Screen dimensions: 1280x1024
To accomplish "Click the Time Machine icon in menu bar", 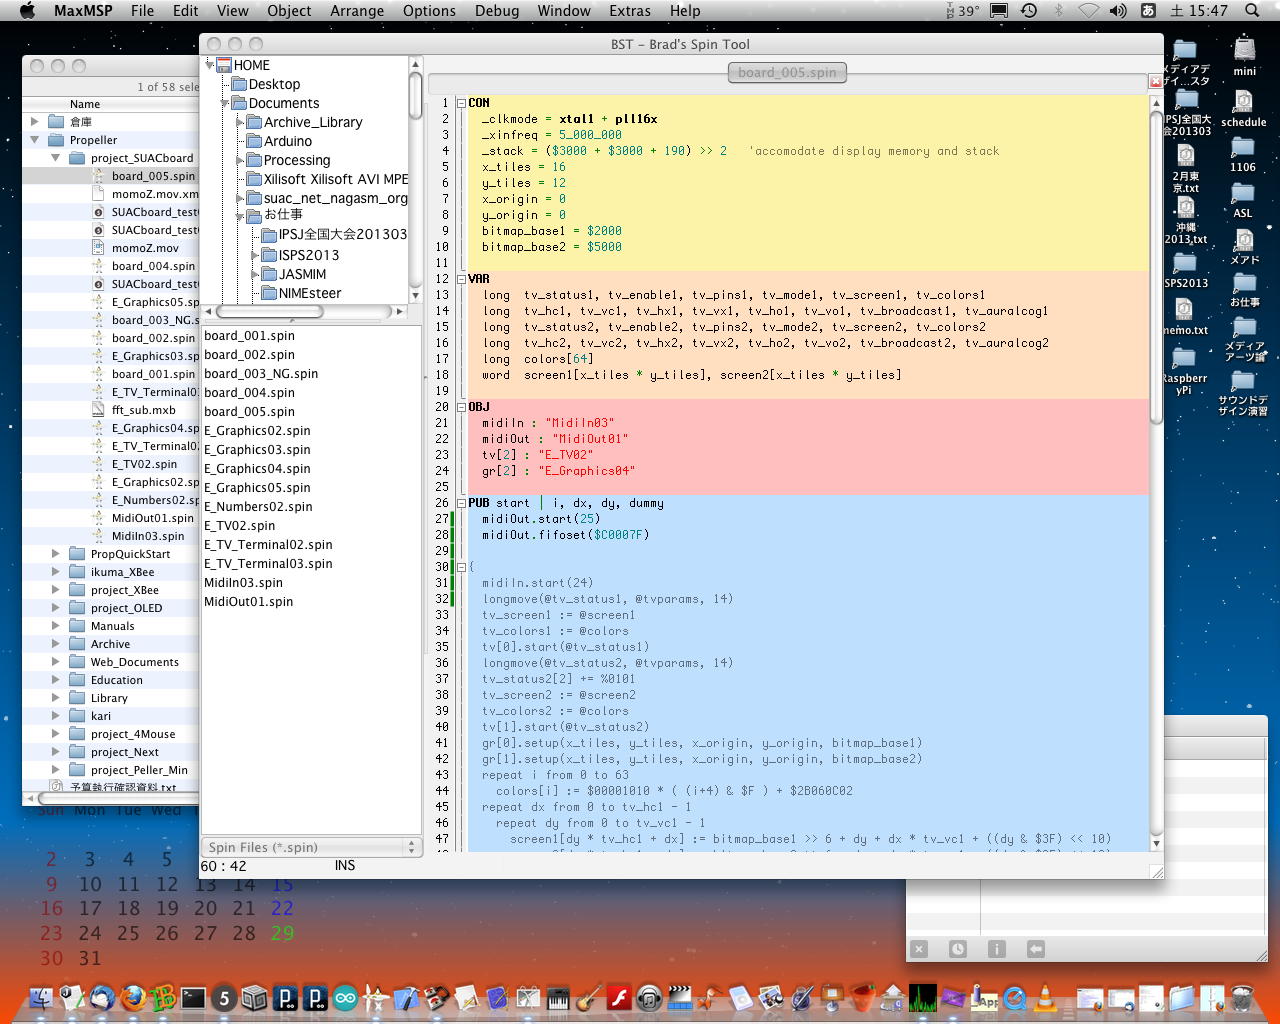I will tap(1029, 11).
